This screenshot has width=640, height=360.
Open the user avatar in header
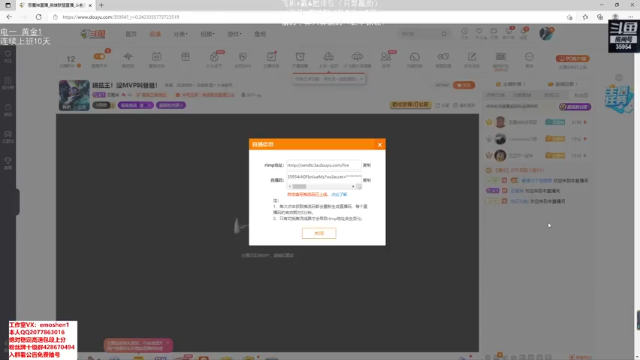tap(546, 33)
